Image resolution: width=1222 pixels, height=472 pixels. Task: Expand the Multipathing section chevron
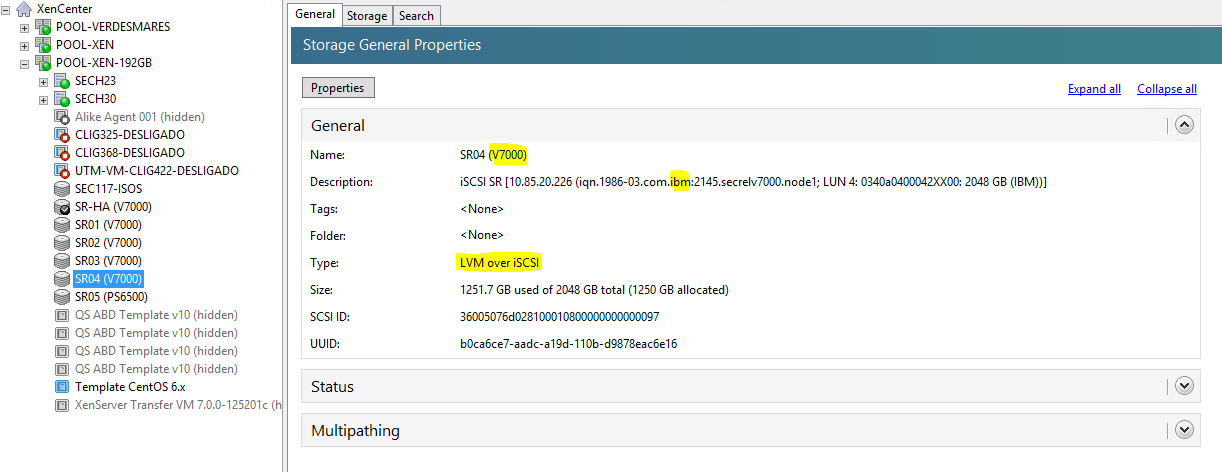1185,430
